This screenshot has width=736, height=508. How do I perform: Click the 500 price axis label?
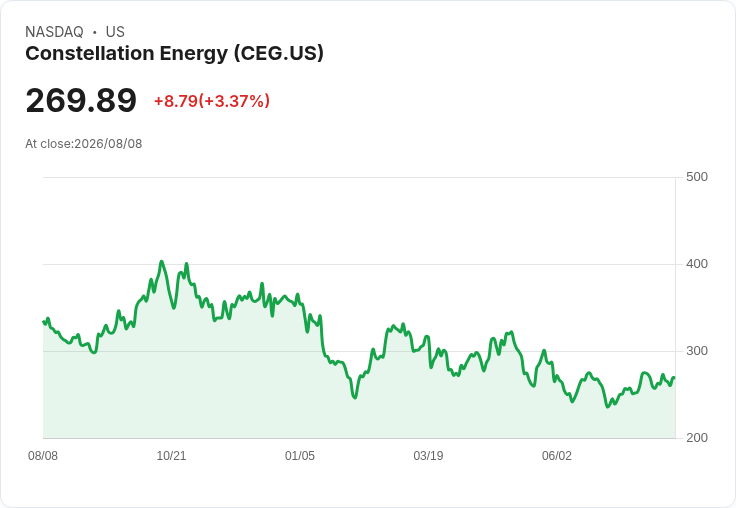click(x=697, y=177)
